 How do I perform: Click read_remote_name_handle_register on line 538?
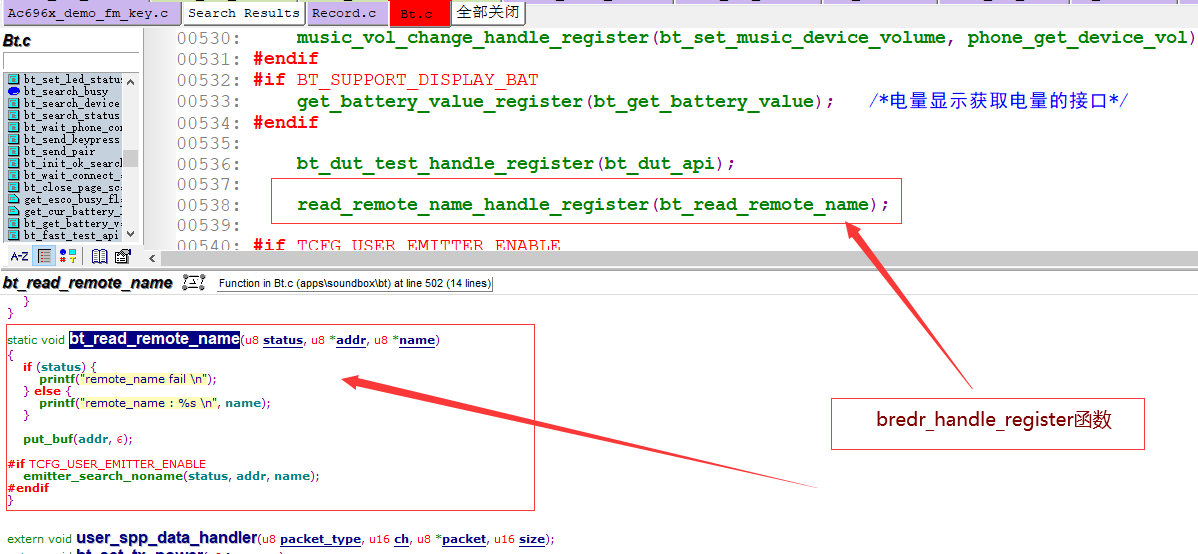pos(474,205)
